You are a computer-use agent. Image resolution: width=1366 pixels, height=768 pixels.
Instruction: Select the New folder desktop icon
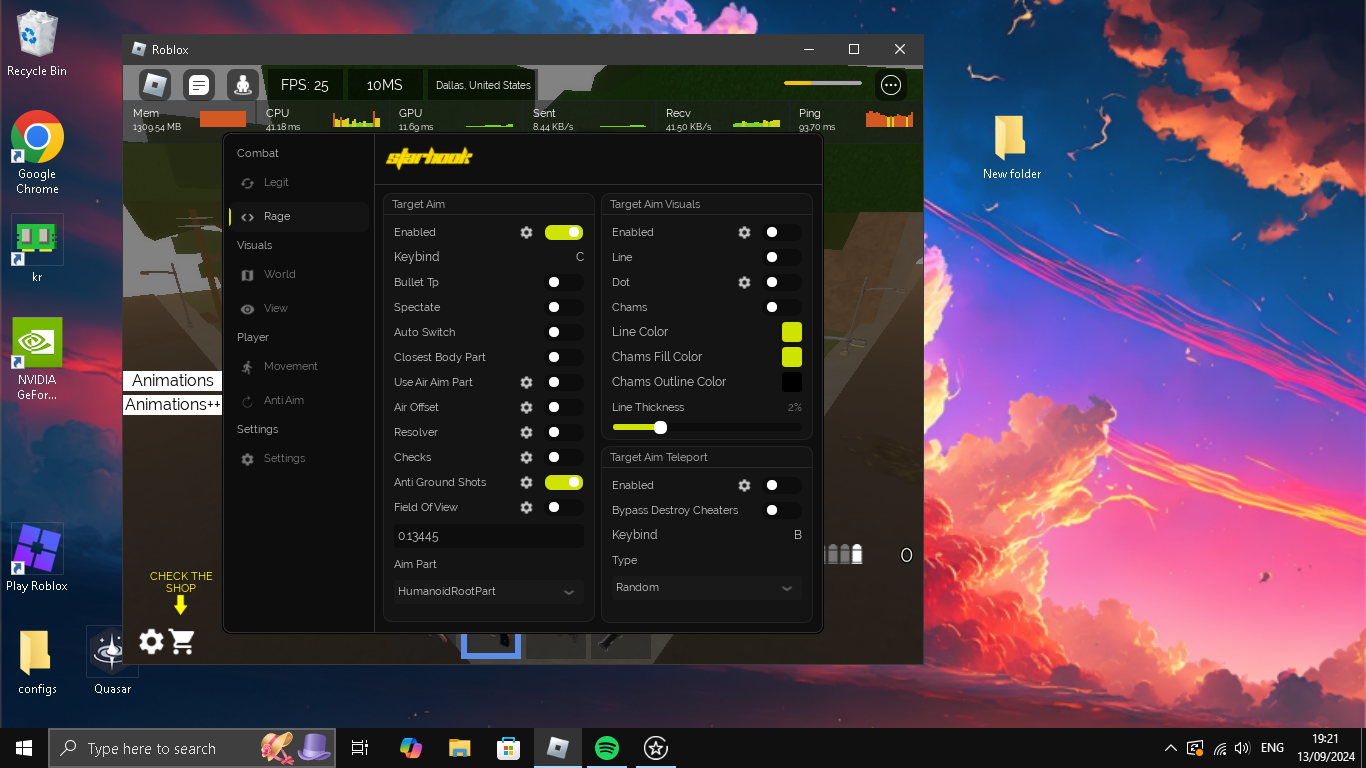[1011, 147]
